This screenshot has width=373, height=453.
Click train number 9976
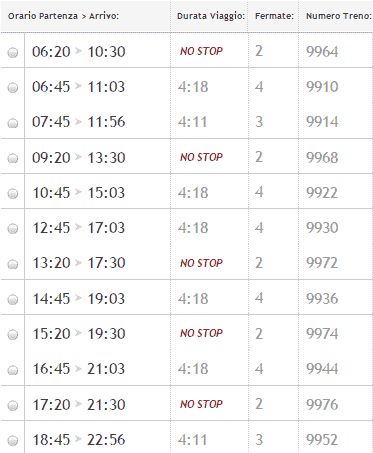pos(322,404)
